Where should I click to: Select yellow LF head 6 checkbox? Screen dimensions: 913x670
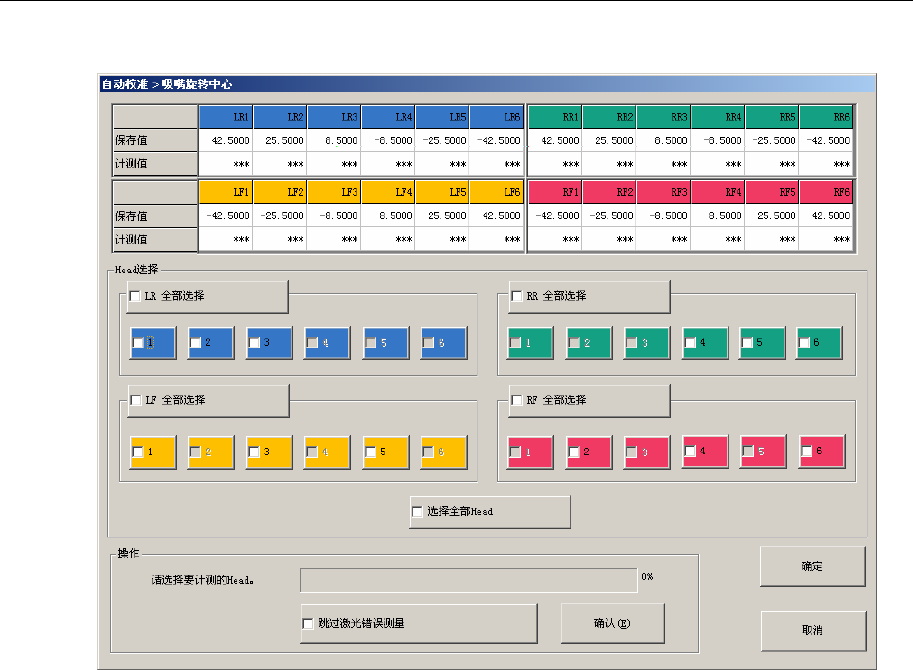tap(429, 452)
